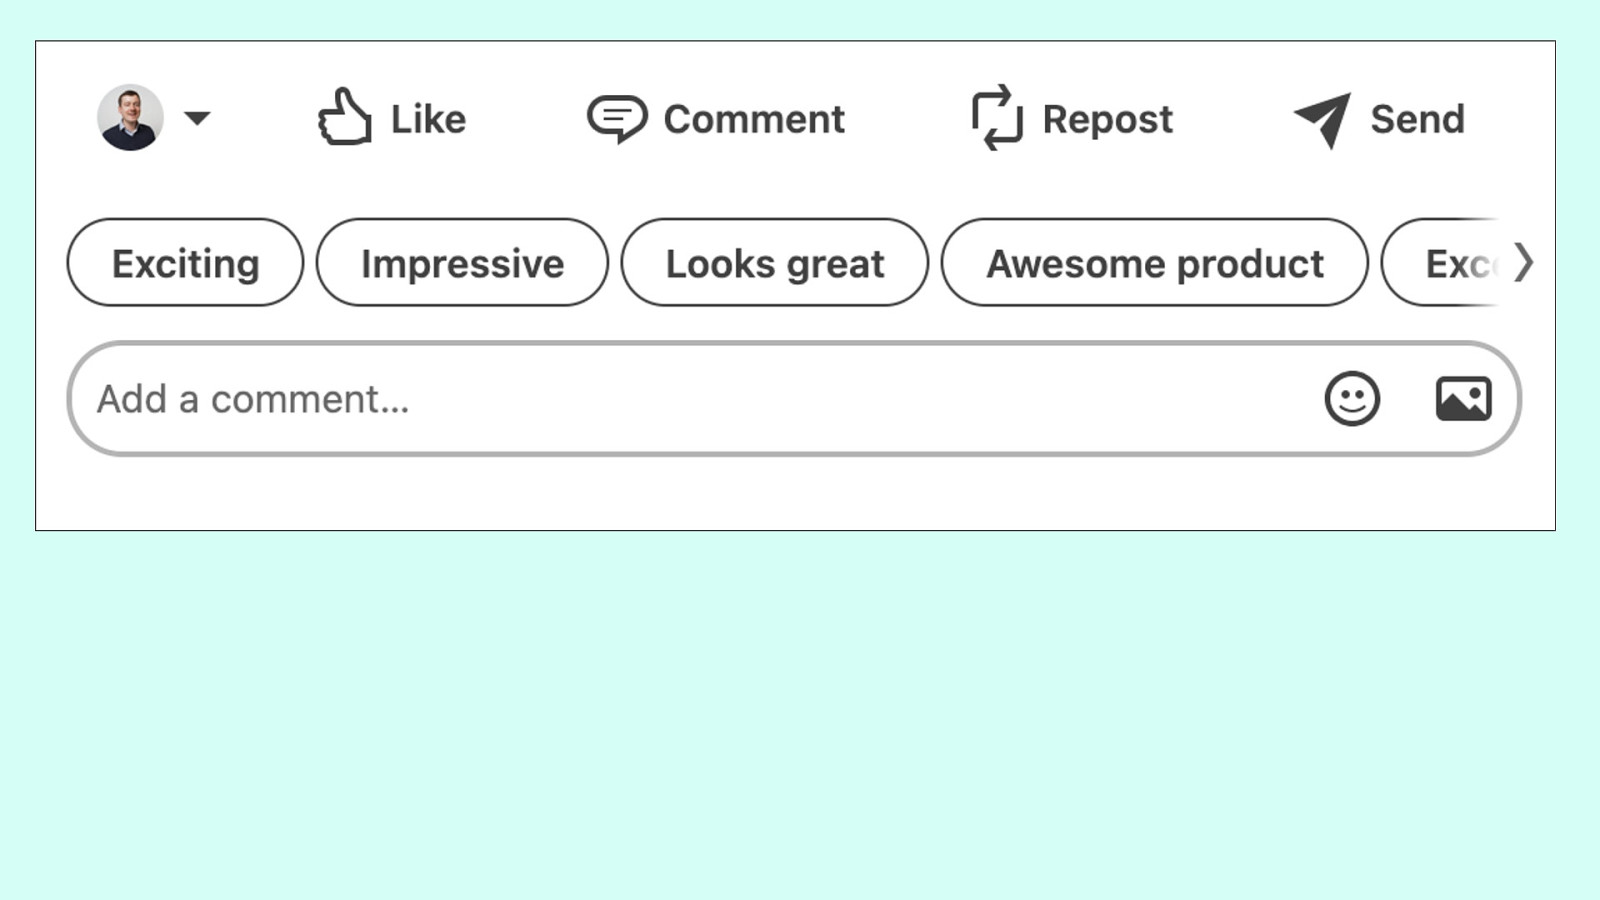1600x900 pixels.
Task: Click the partially hidden "Exc" reply chip
Action: [1450, 263]
